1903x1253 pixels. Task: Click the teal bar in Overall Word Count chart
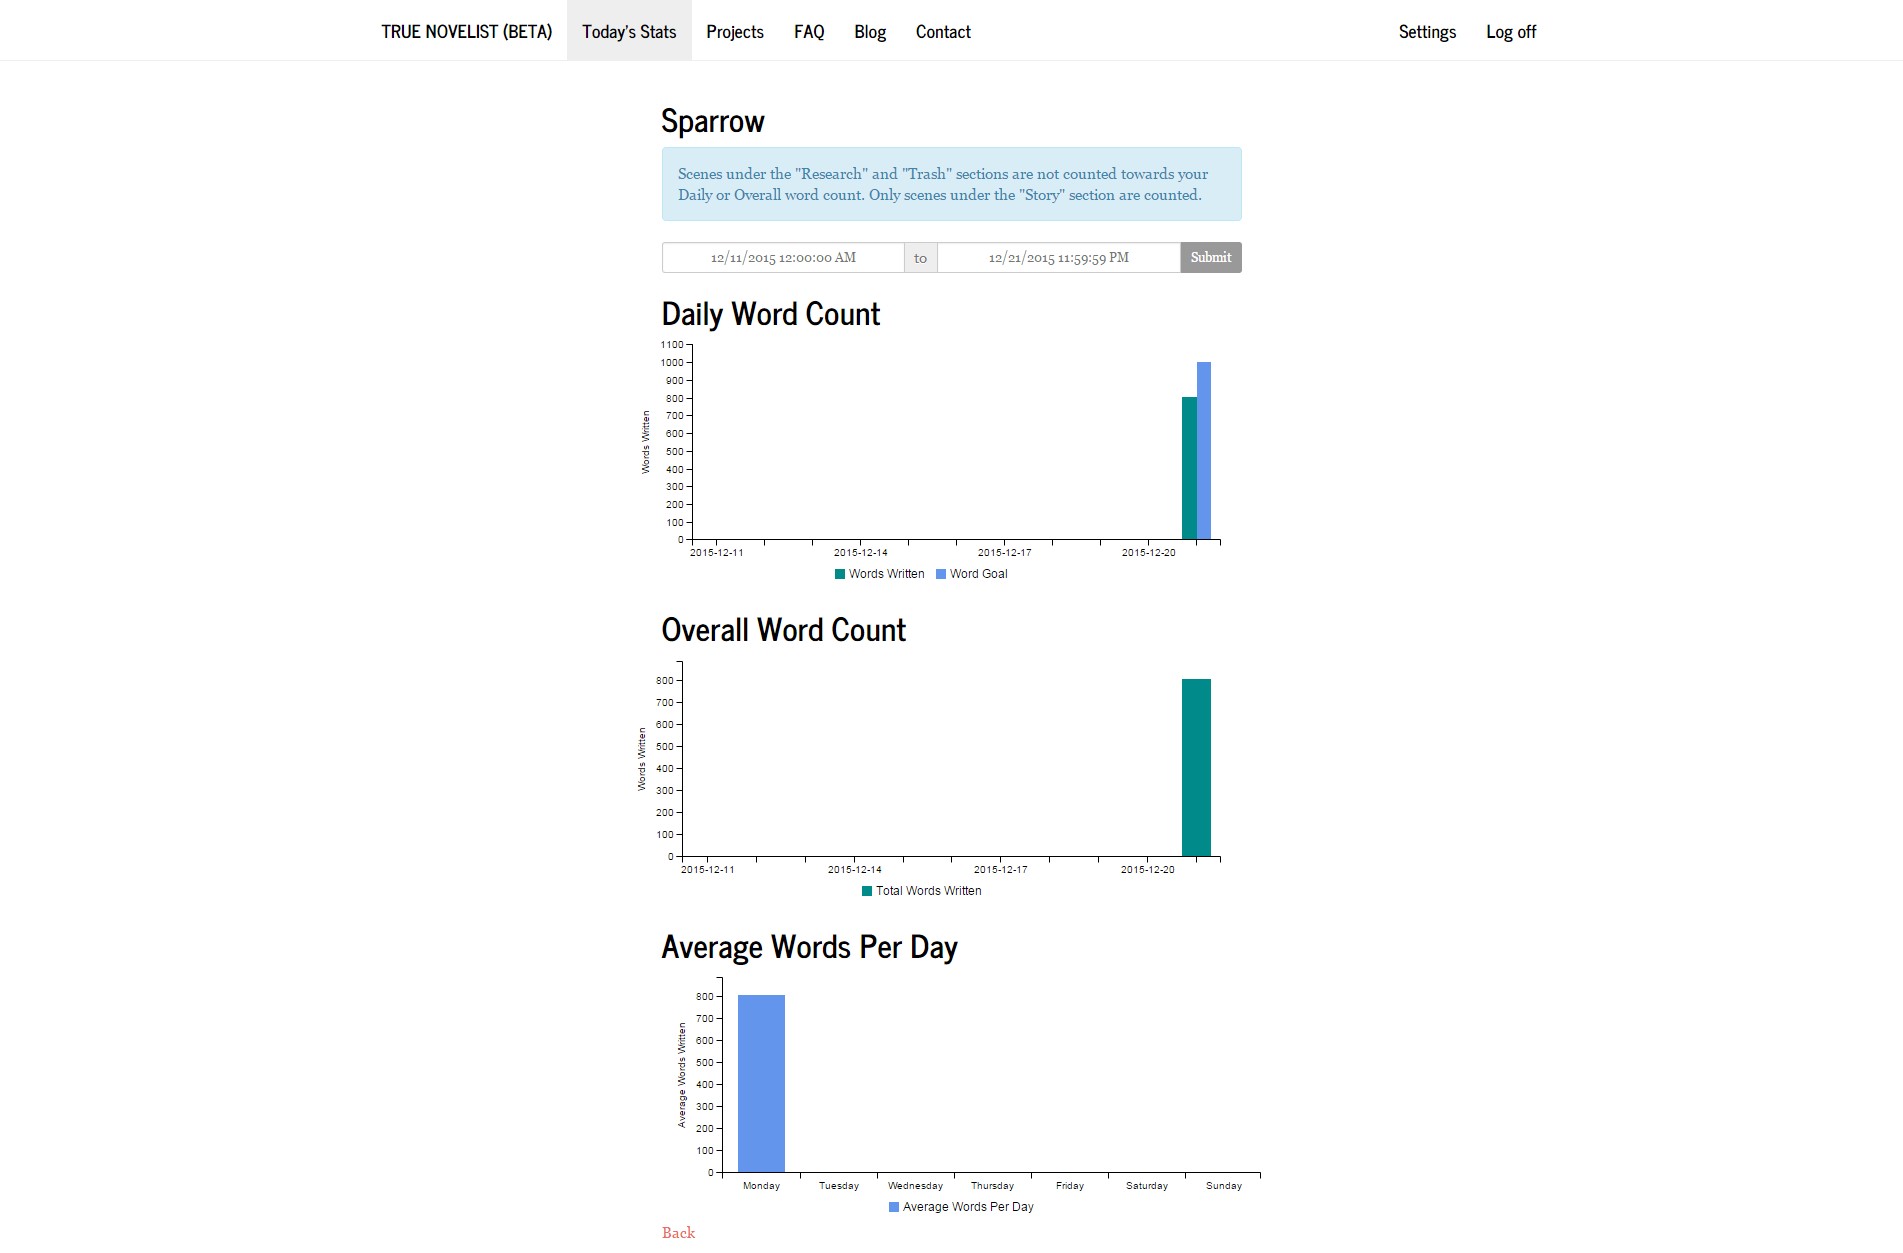click(x=1196, y=768)
